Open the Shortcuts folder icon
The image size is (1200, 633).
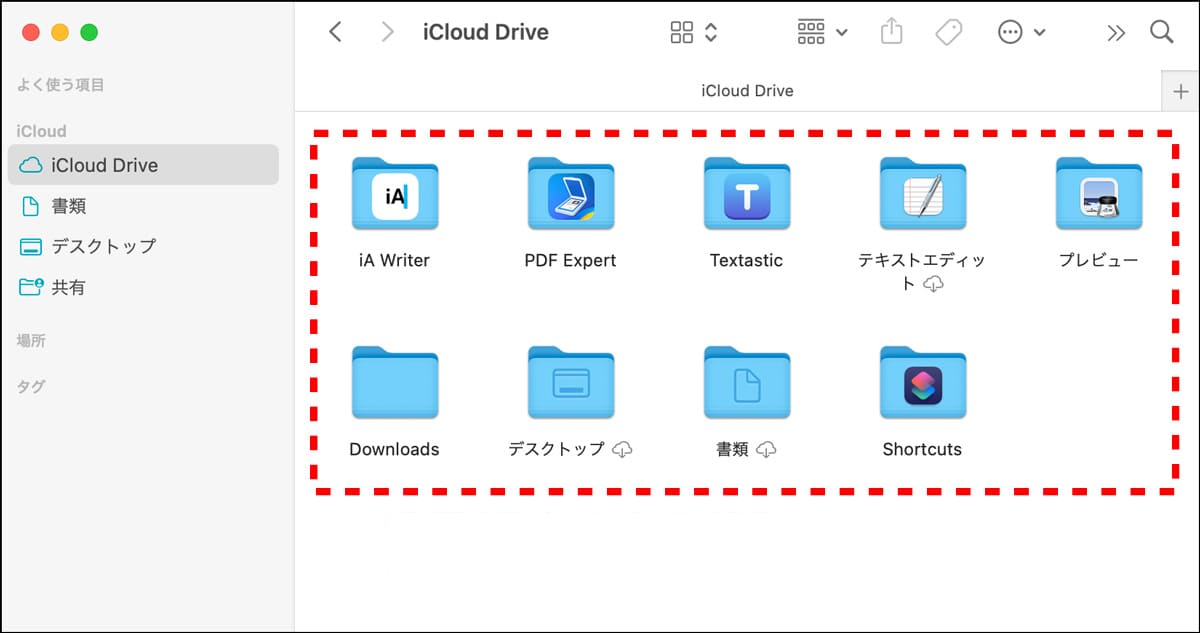pos(923,383)
